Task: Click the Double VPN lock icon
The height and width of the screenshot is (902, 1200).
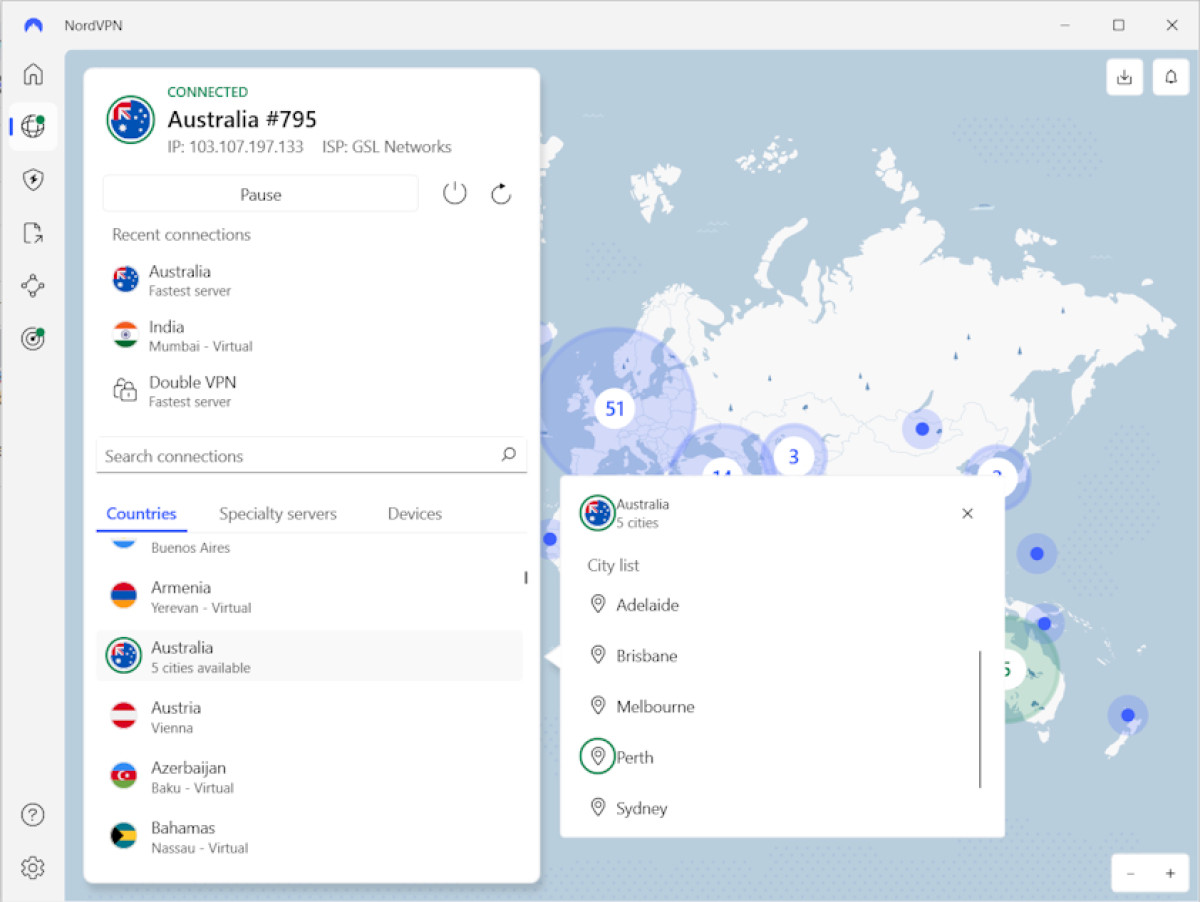Action: point(125,390)
